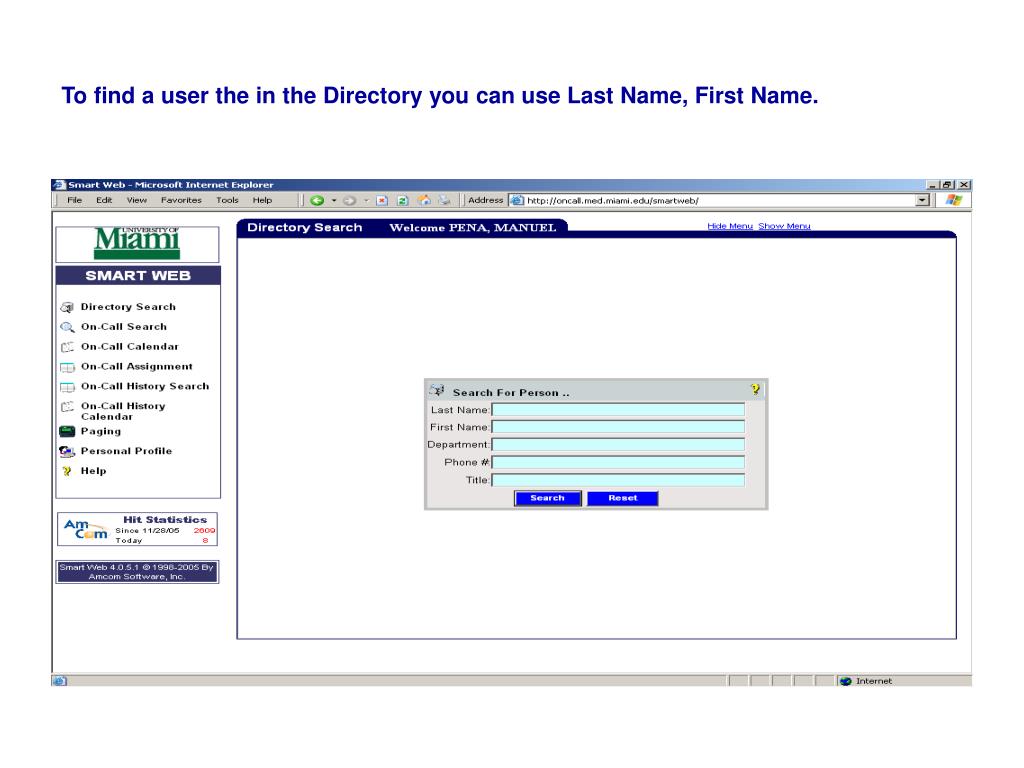1024x768 pixels.
Task: Open the Edit menu
Action: (x=104, y=200)
